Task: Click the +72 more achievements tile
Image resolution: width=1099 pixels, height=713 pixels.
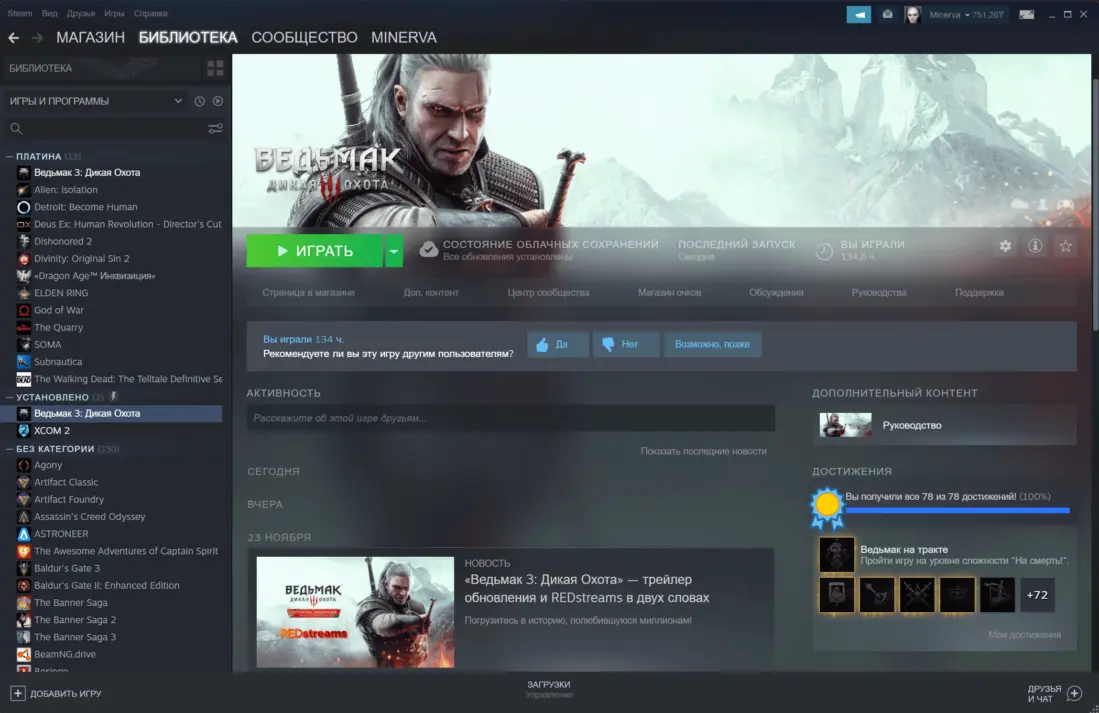Action: (x=1037, y=595)
